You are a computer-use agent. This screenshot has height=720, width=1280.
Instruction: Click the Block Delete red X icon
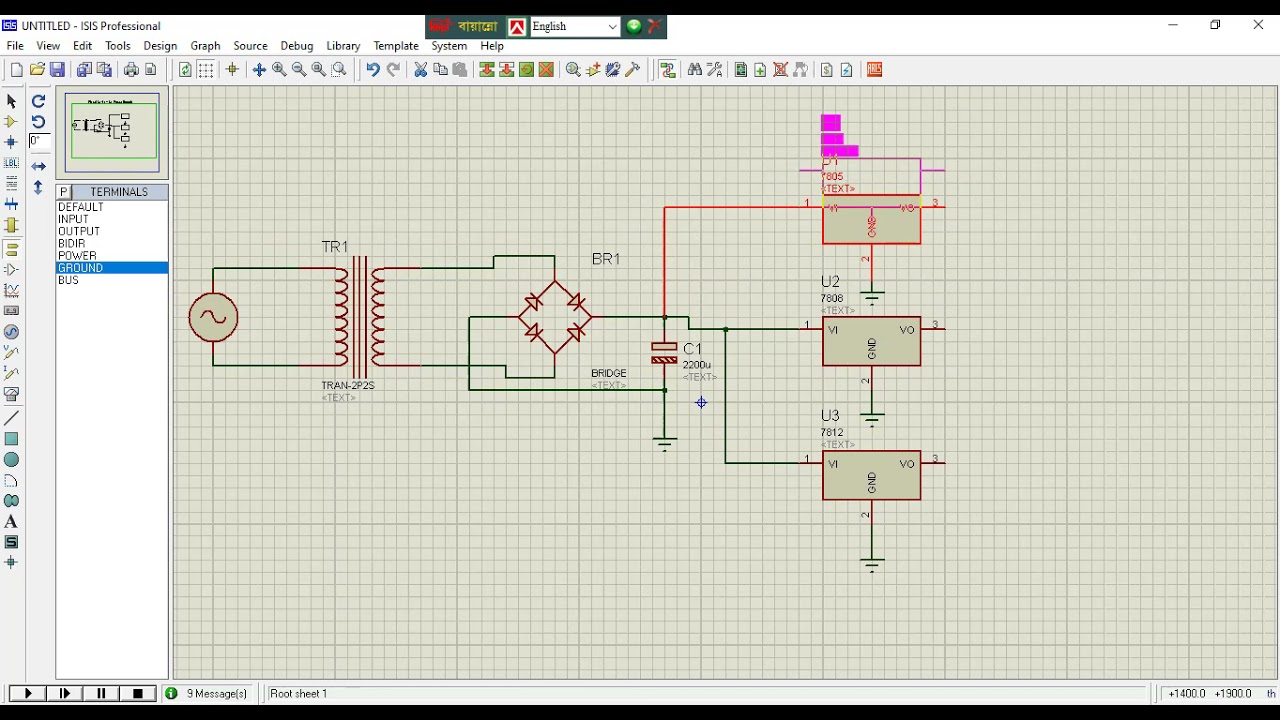546,70
